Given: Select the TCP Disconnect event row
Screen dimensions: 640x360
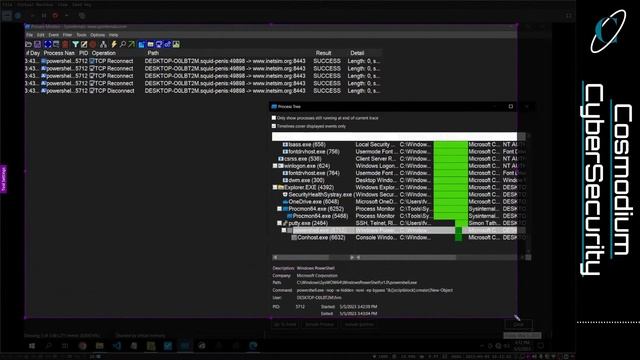Looking at the screenshot, I should [203, 91].
